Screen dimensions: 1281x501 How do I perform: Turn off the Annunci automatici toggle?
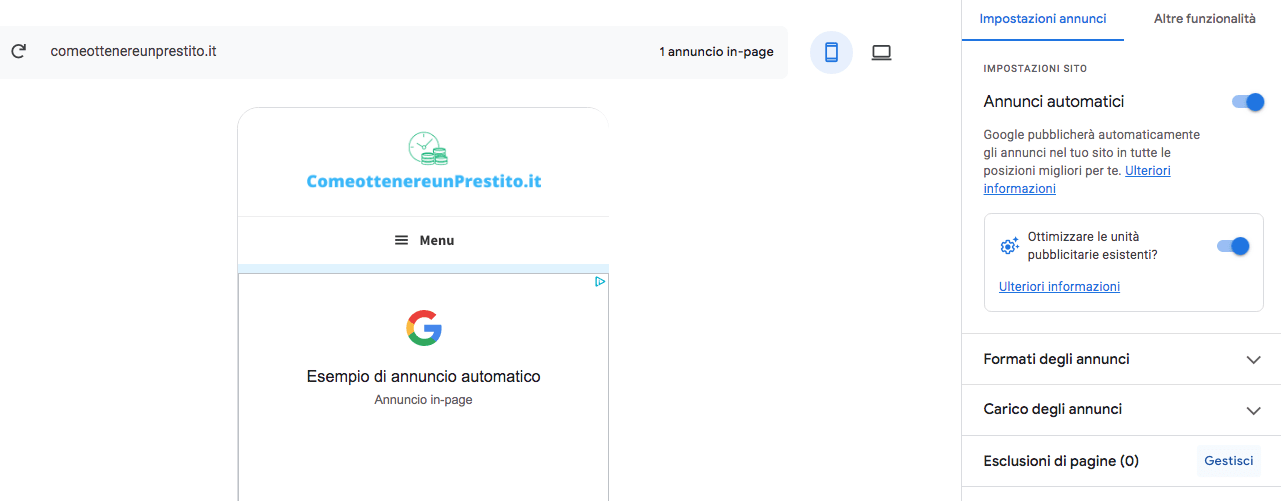click(x=1248, y=101)
